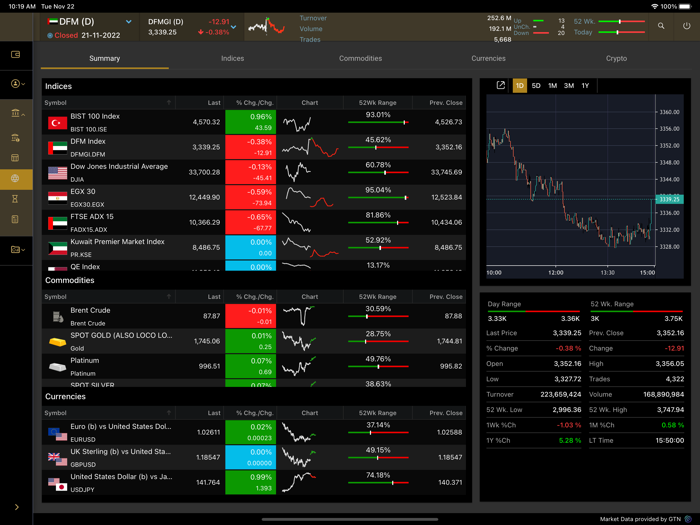This screenshot has height=525, width=700.
Task: Switch to the Commodities tab
Action: (360, 58)
